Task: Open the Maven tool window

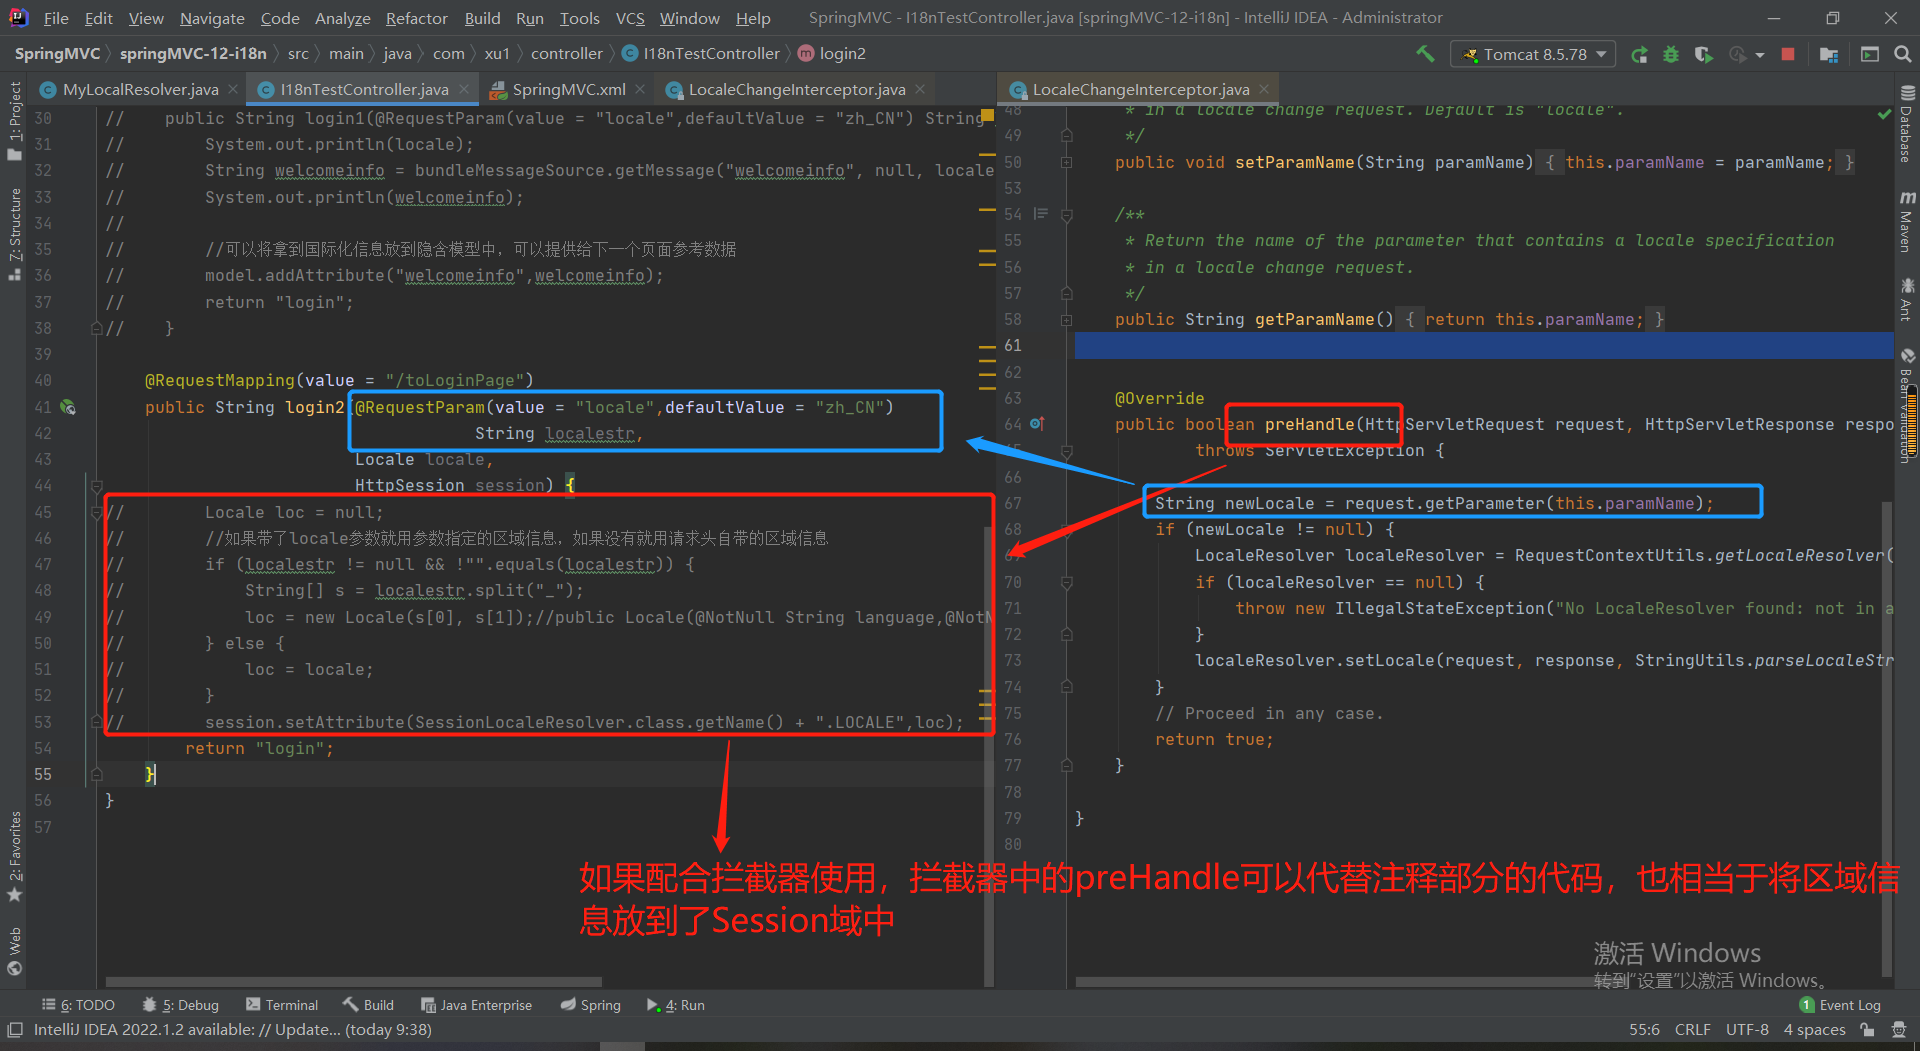Action: (x=1907, y=222)
